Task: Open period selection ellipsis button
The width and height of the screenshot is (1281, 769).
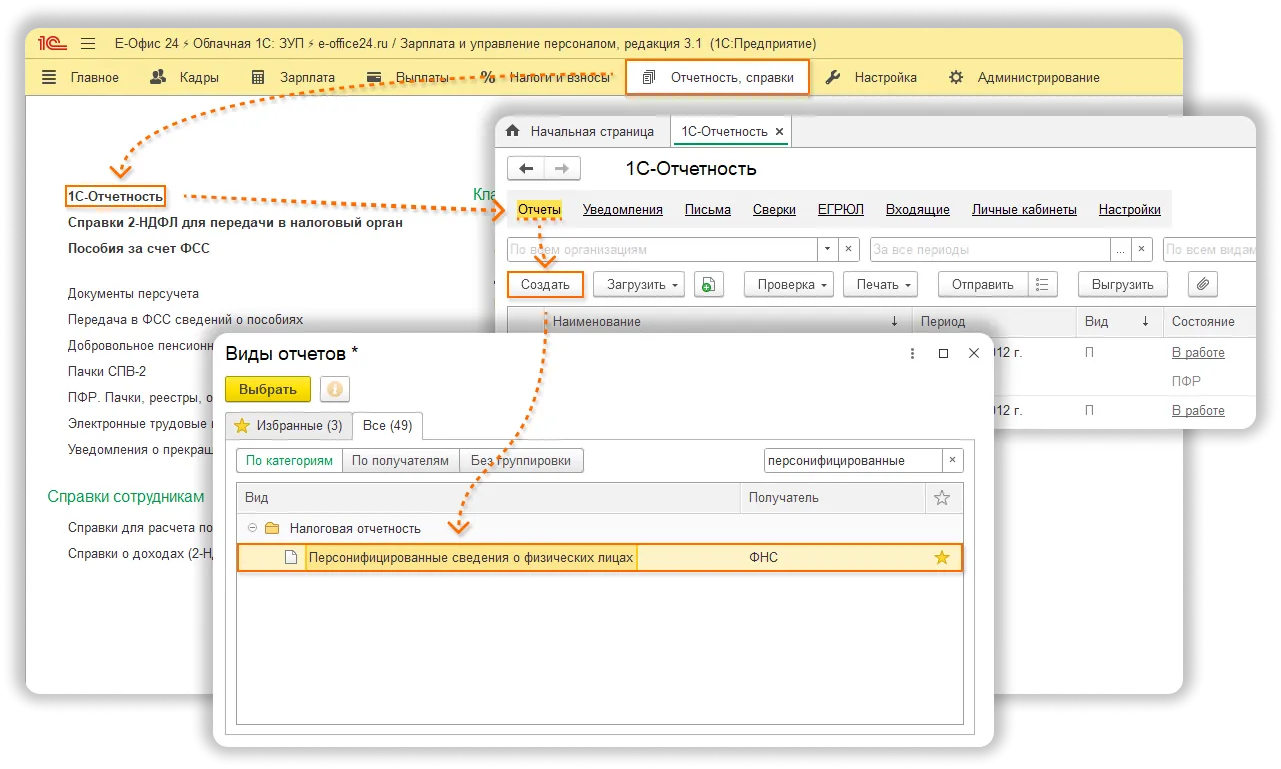Action: 1121,249
